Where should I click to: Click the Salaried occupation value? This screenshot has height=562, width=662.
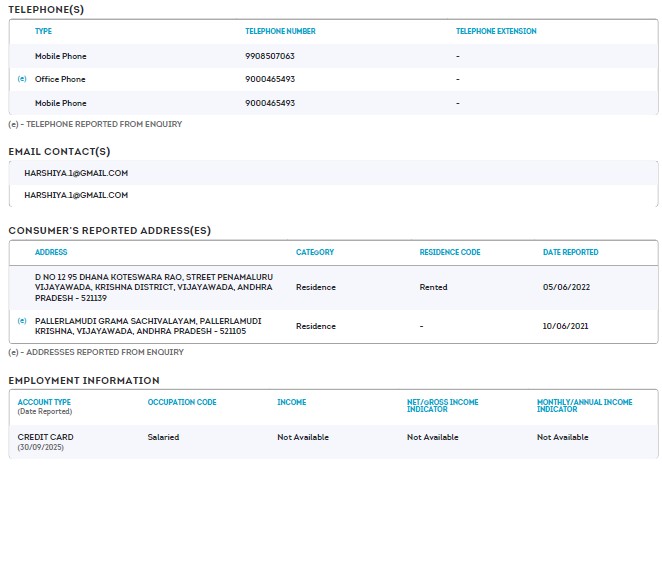coord(163,437)
